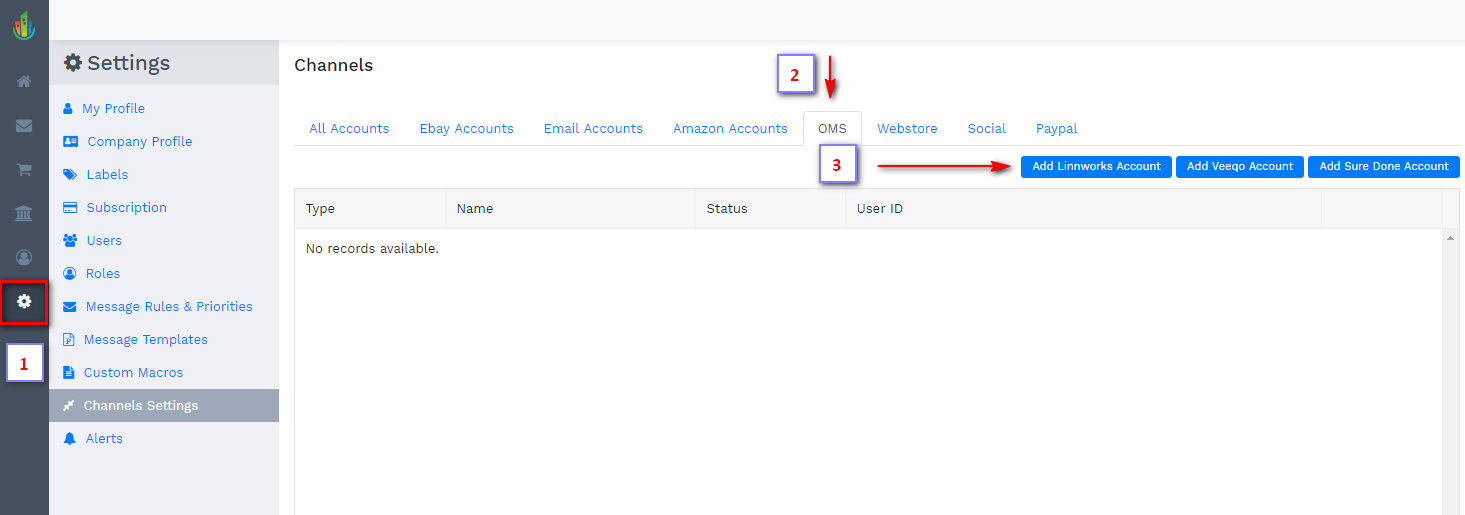Switch to the Ebay Accounts tab

466,129
